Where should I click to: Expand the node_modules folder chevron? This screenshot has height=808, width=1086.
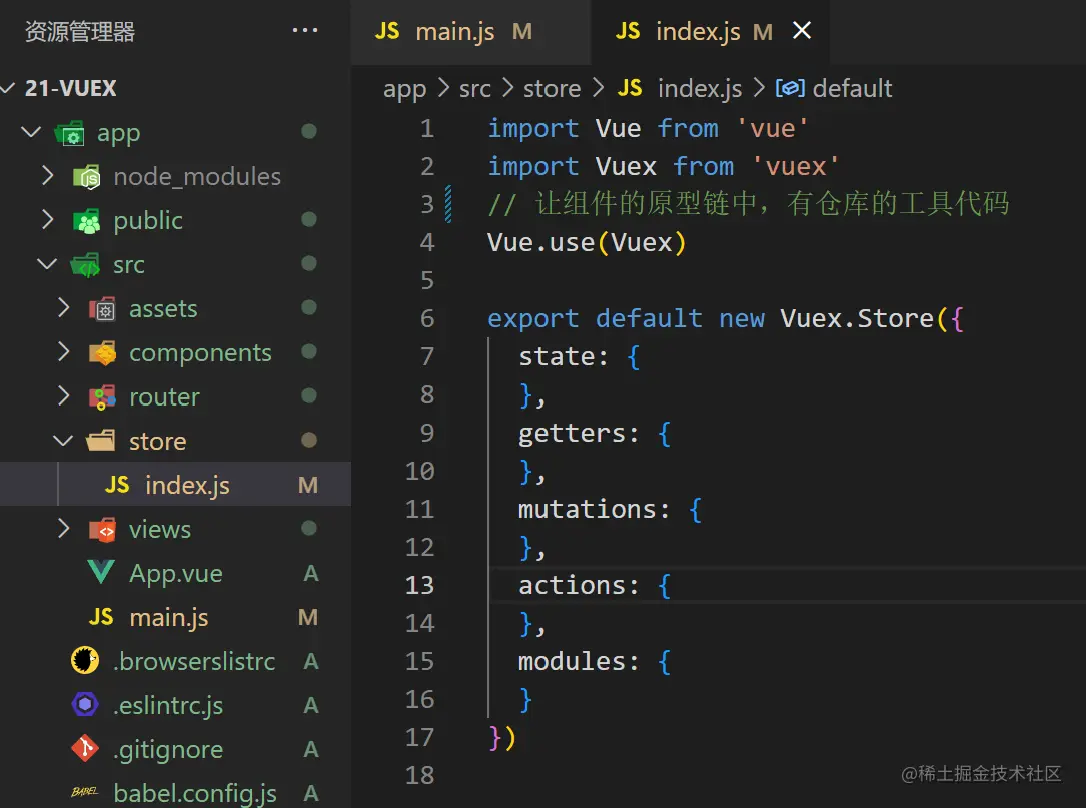47,176
